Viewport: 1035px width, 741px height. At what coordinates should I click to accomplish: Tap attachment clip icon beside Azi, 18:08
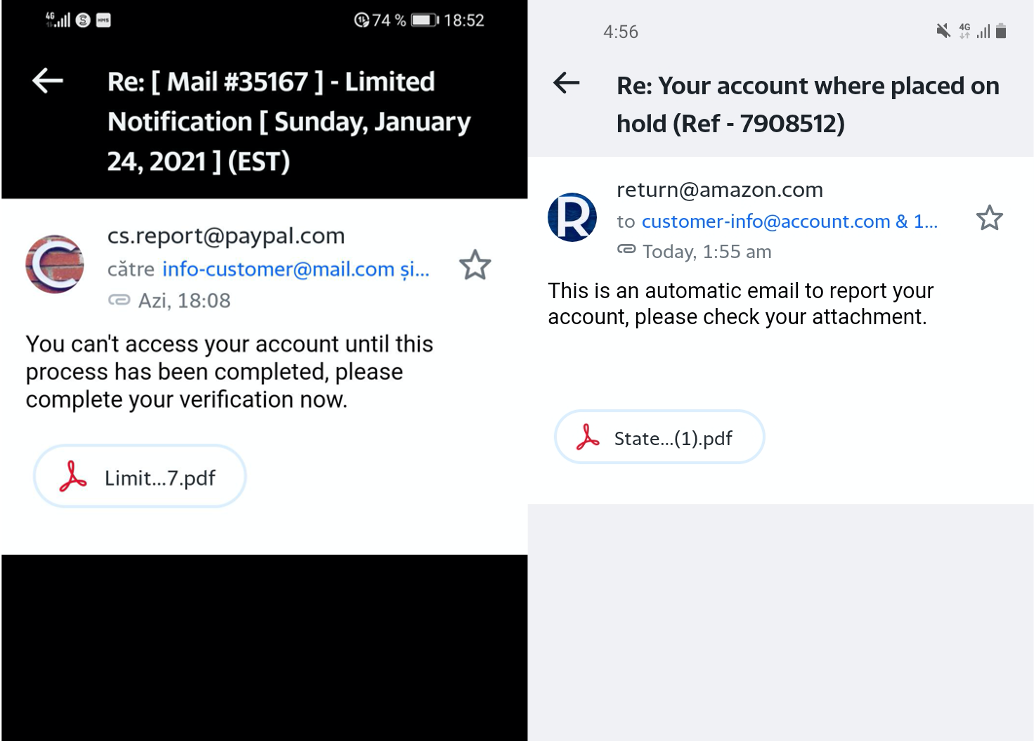coord(118,300)
